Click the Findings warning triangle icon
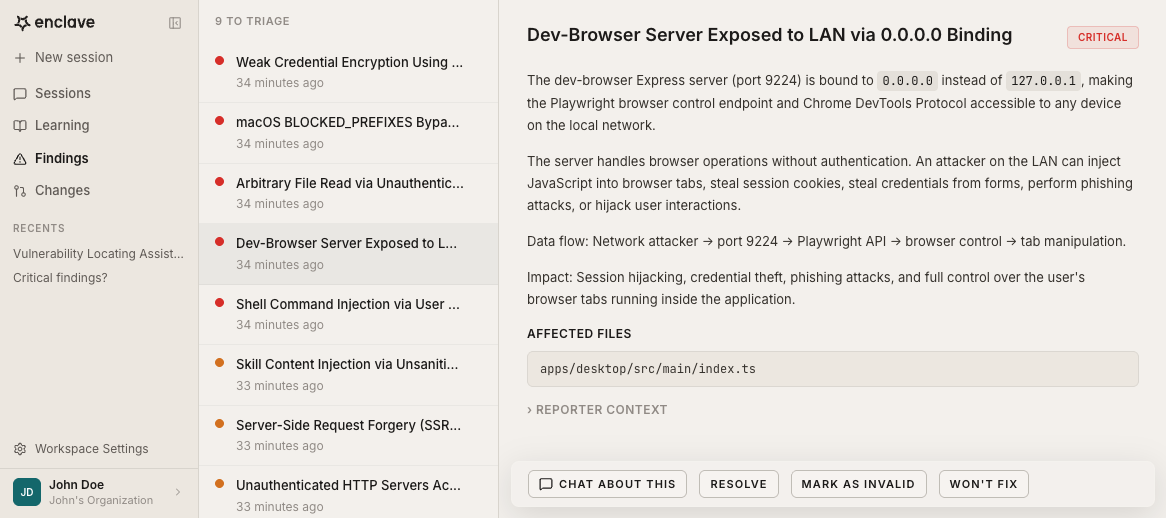The height and width of the screenshot is (518, 1166). click(x=20, y=159)
